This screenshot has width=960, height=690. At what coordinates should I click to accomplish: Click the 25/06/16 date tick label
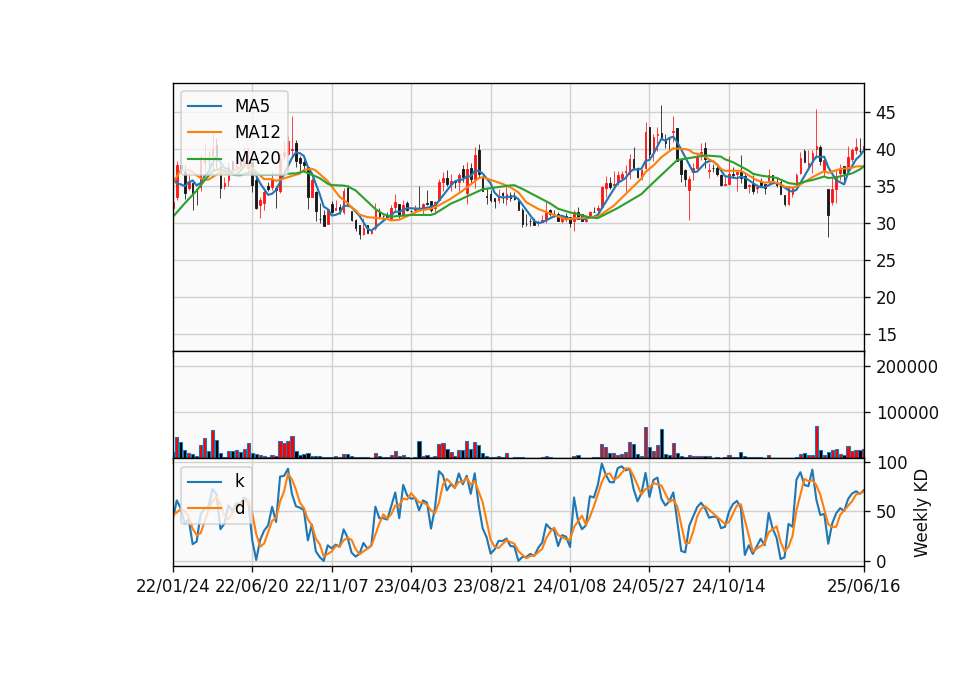click(864, 586)
